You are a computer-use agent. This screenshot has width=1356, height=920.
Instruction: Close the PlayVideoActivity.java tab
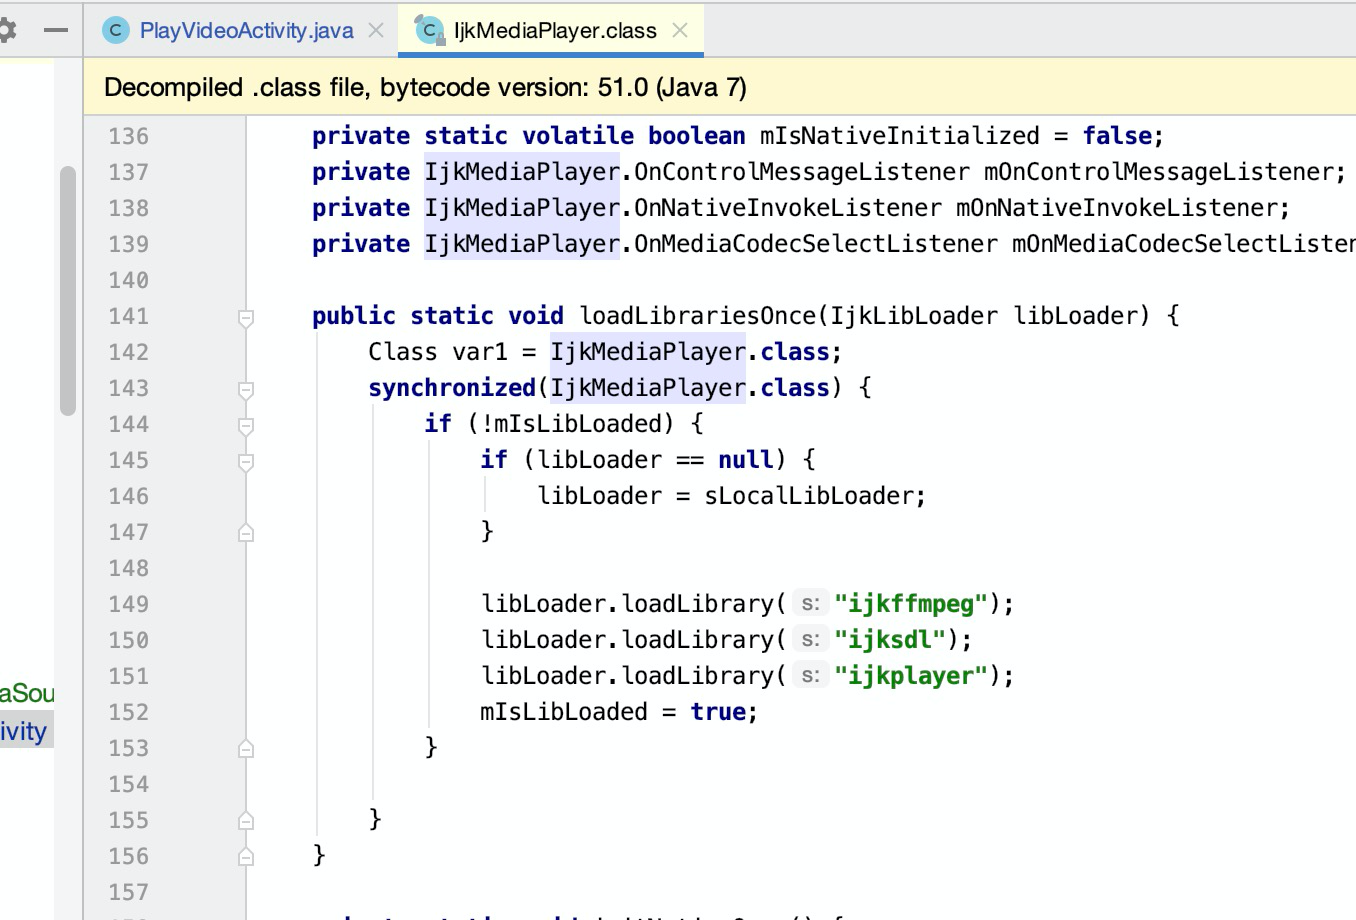coord(376,30)
